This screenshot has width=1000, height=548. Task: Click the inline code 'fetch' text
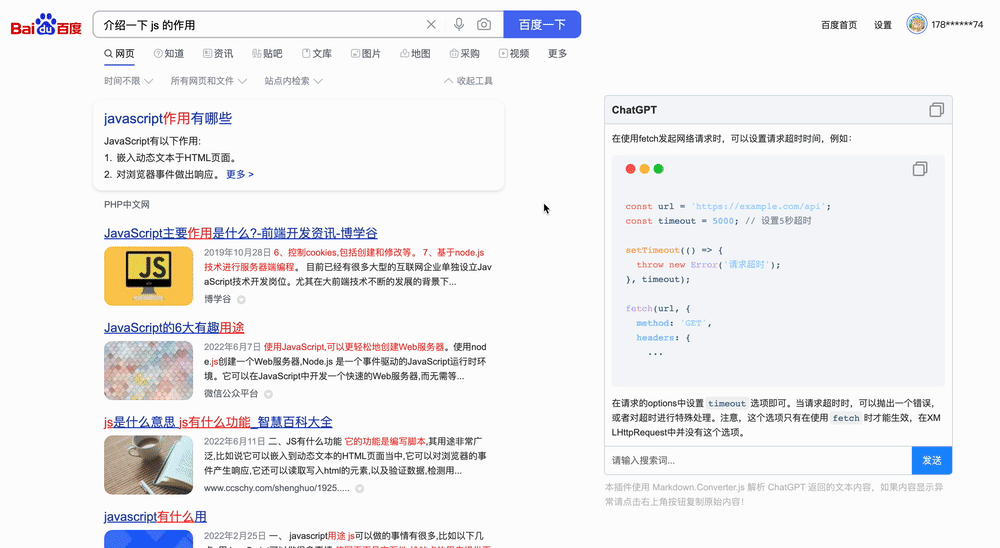846,418
